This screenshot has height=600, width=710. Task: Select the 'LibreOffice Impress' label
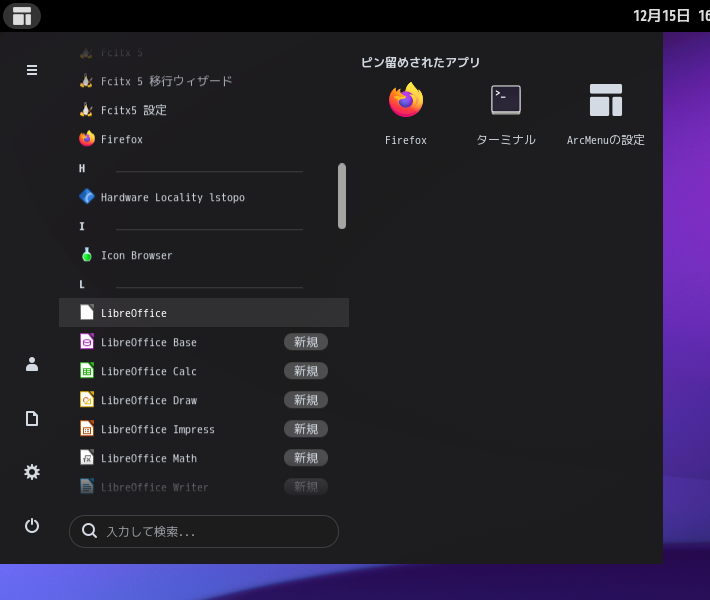158,429
